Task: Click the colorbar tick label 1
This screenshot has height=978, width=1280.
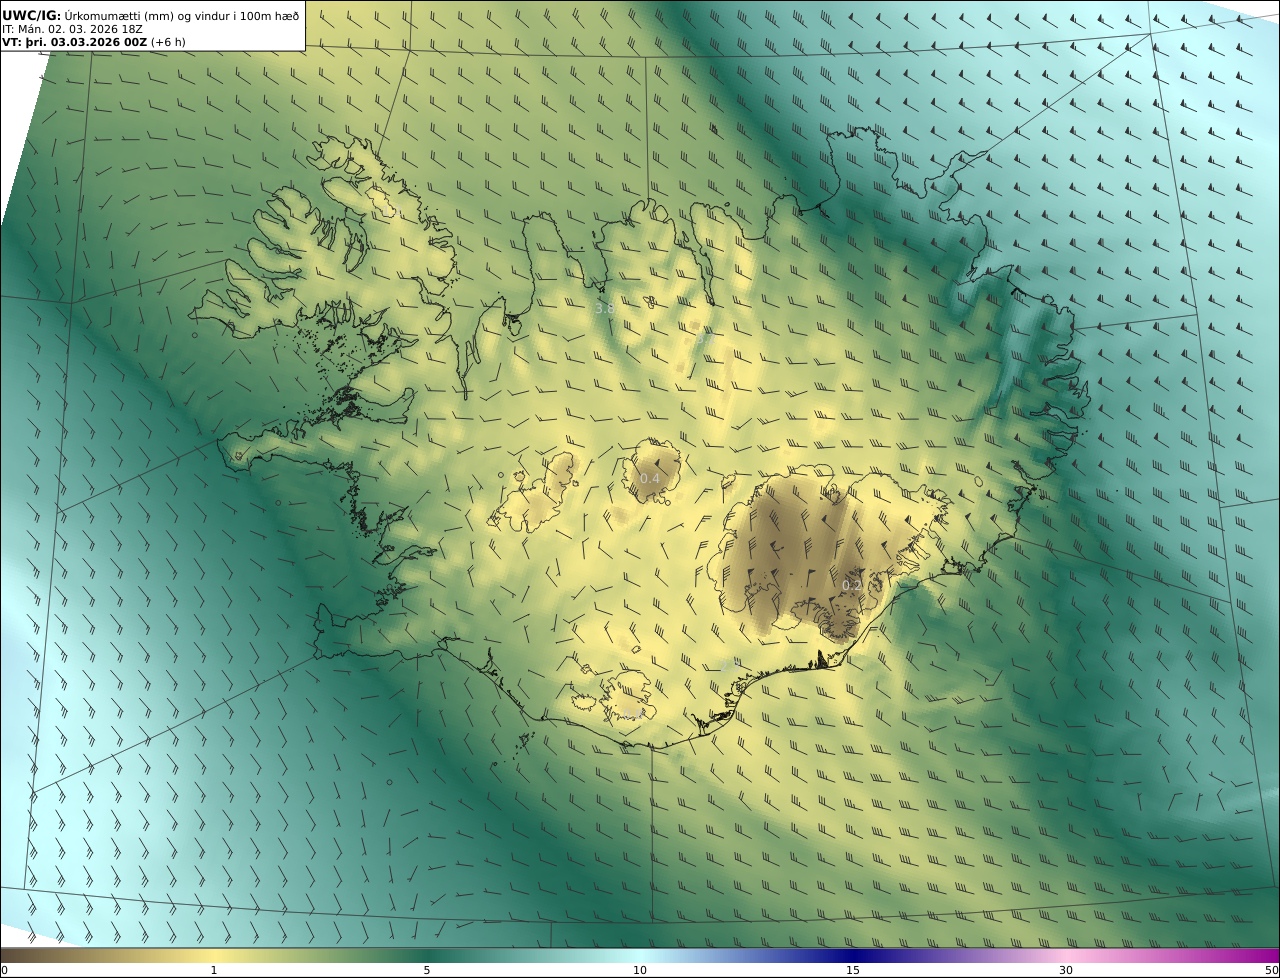Action: click(213, 970)
